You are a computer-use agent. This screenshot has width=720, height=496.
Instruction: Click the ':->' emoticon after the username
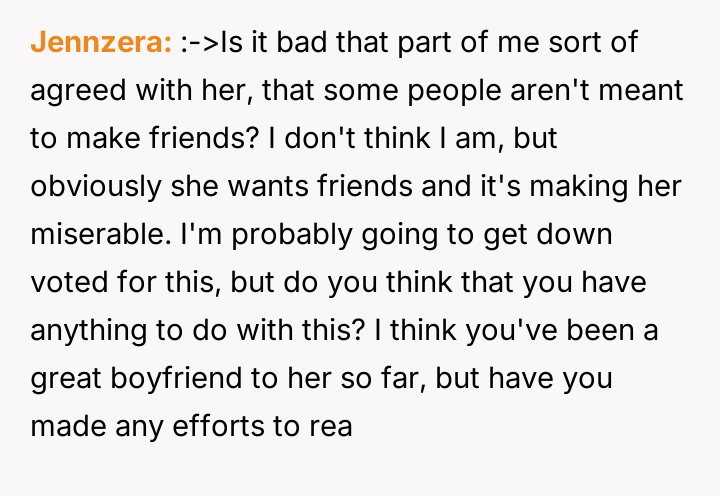coord(199,44)
